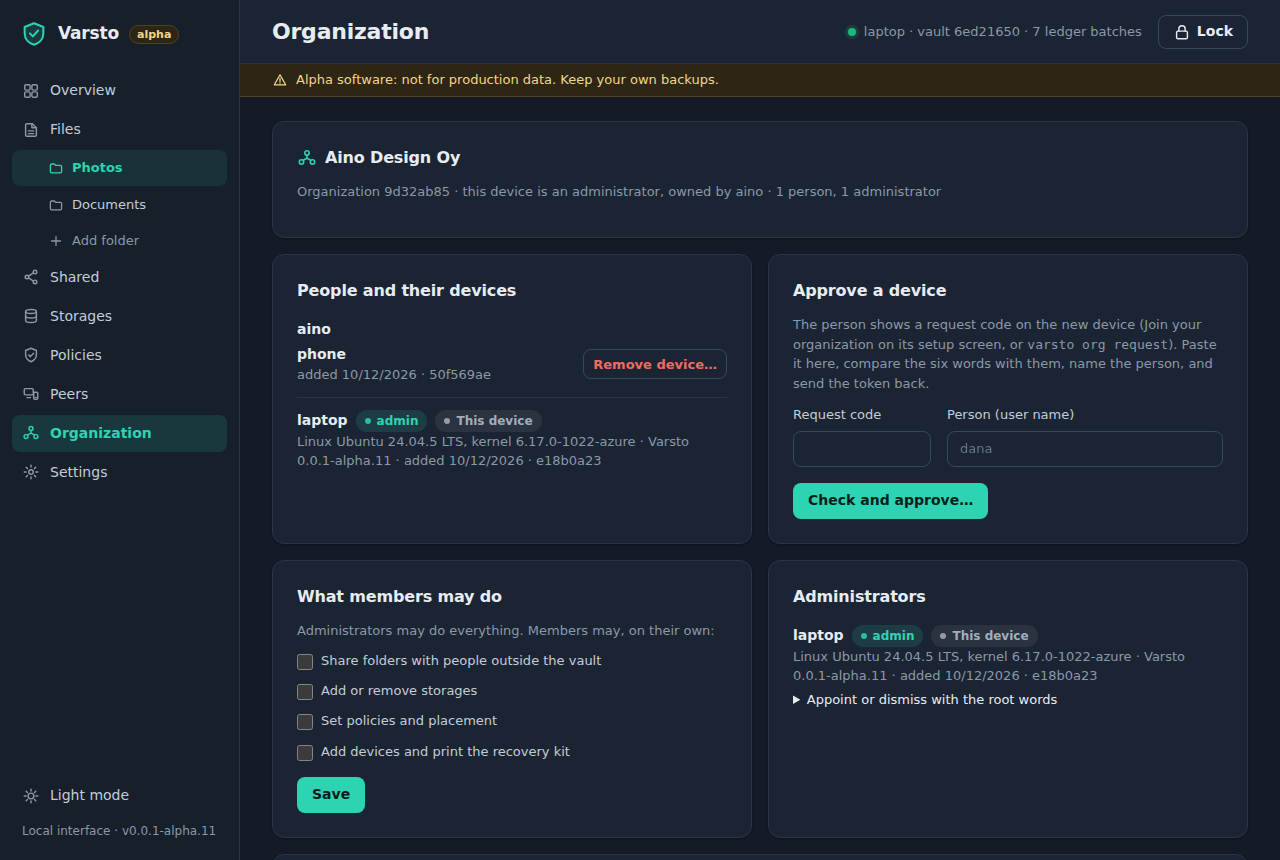The height and width of the screenshot is (860, 1280).
Task: Click the Organization network icon in sidebar
Action: 31,433
